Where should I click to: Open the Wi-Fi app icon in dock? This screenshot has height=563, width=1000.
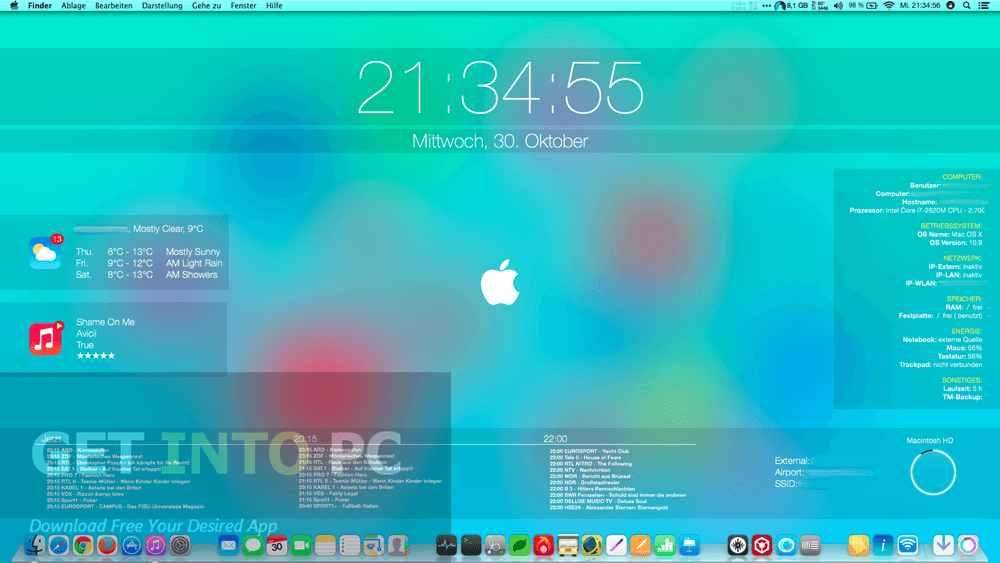[x=908, y=545]
